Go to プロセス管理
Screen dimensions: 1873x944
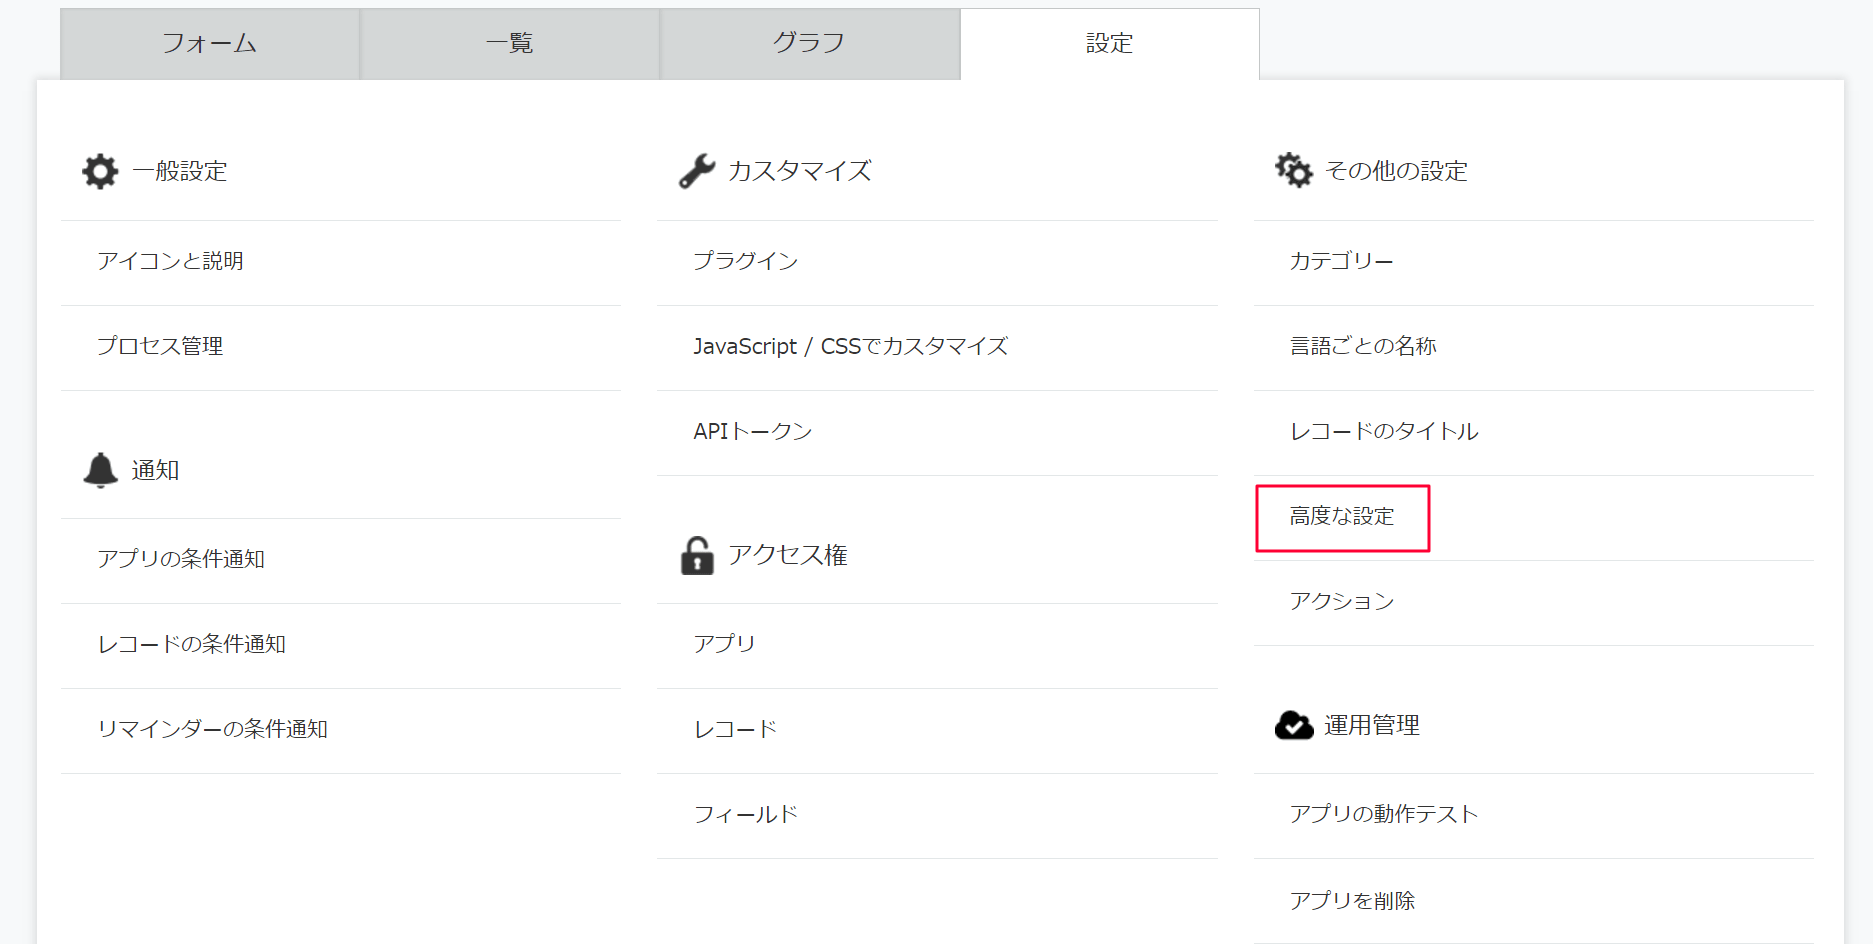pos(160,346)
